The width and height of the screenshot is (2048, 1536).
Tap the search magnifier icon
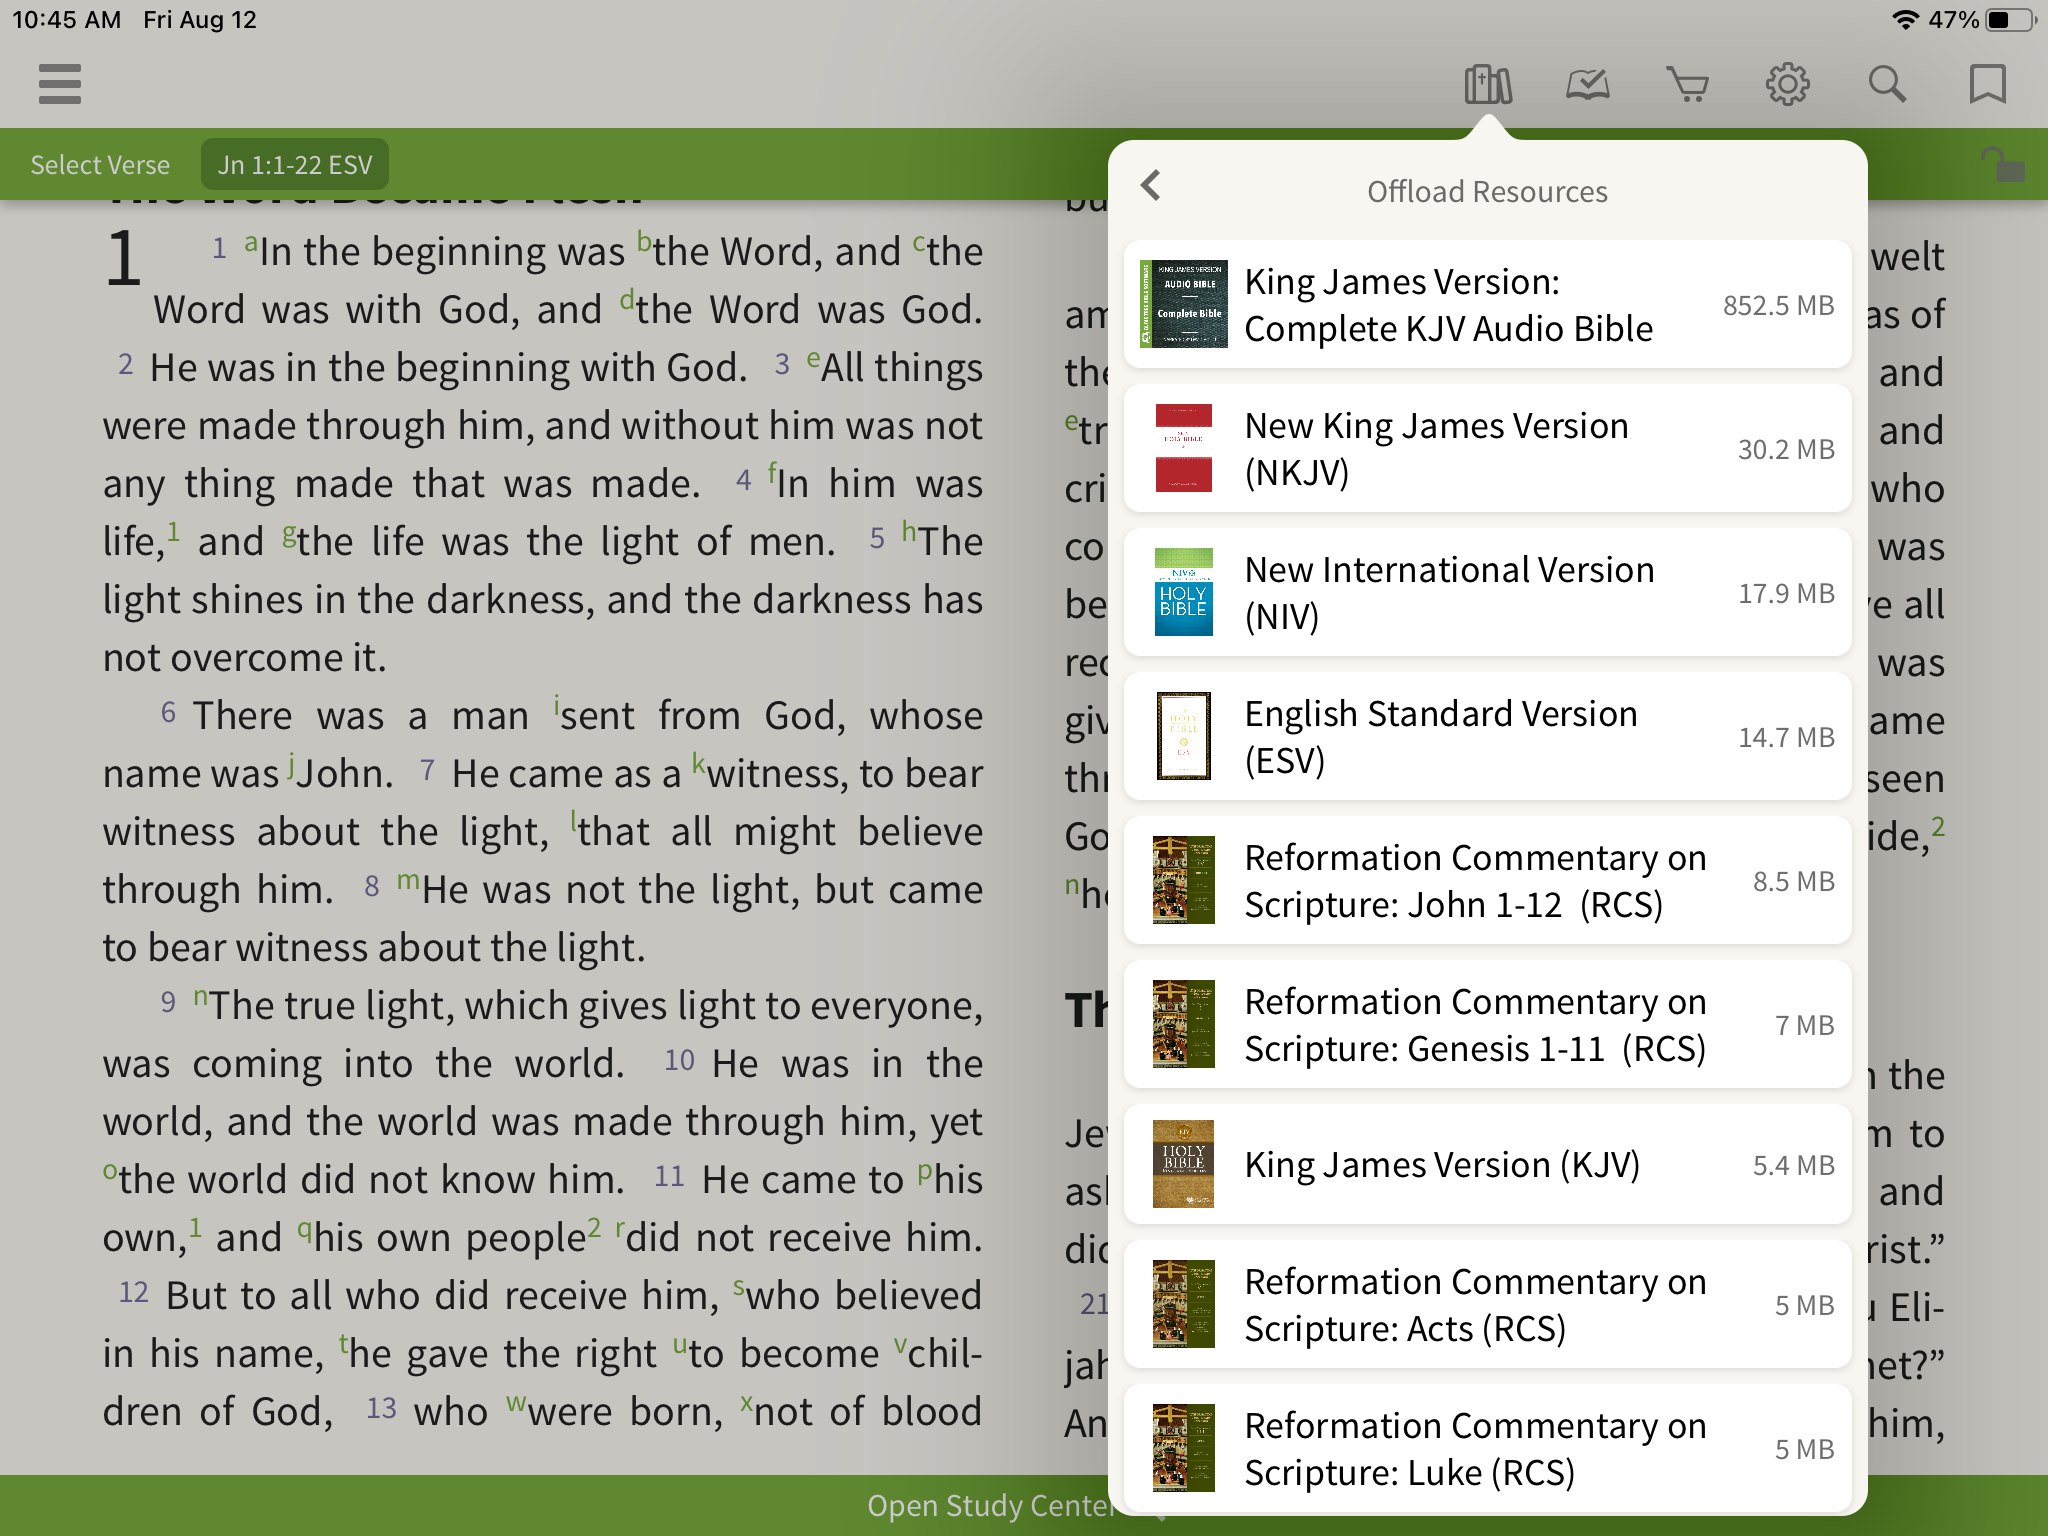tap(1888, 85)
